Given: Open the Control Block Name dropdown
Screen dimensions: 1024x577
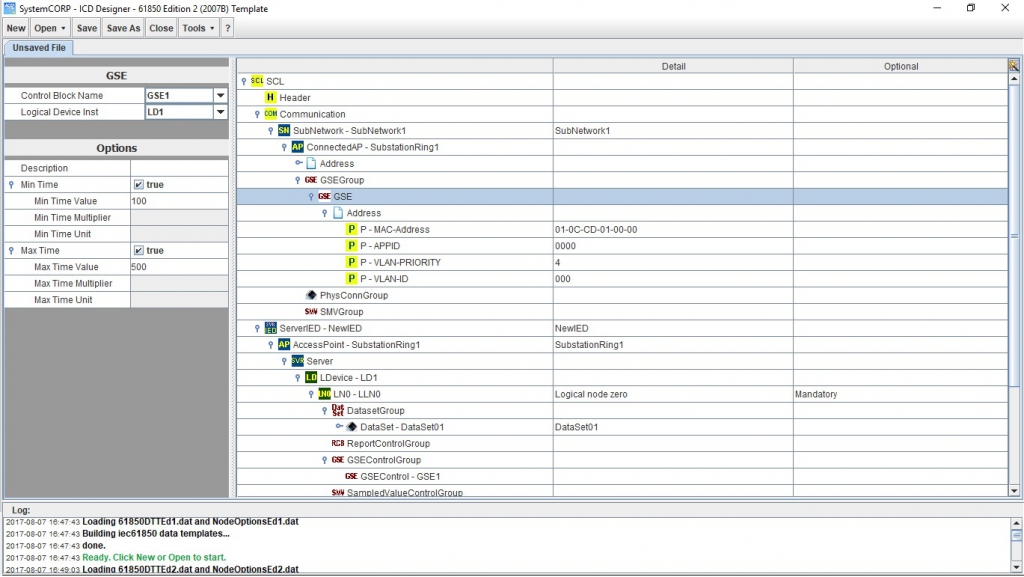Looking at the screenshot, I should pyautogui.click(x=221, y=95).
